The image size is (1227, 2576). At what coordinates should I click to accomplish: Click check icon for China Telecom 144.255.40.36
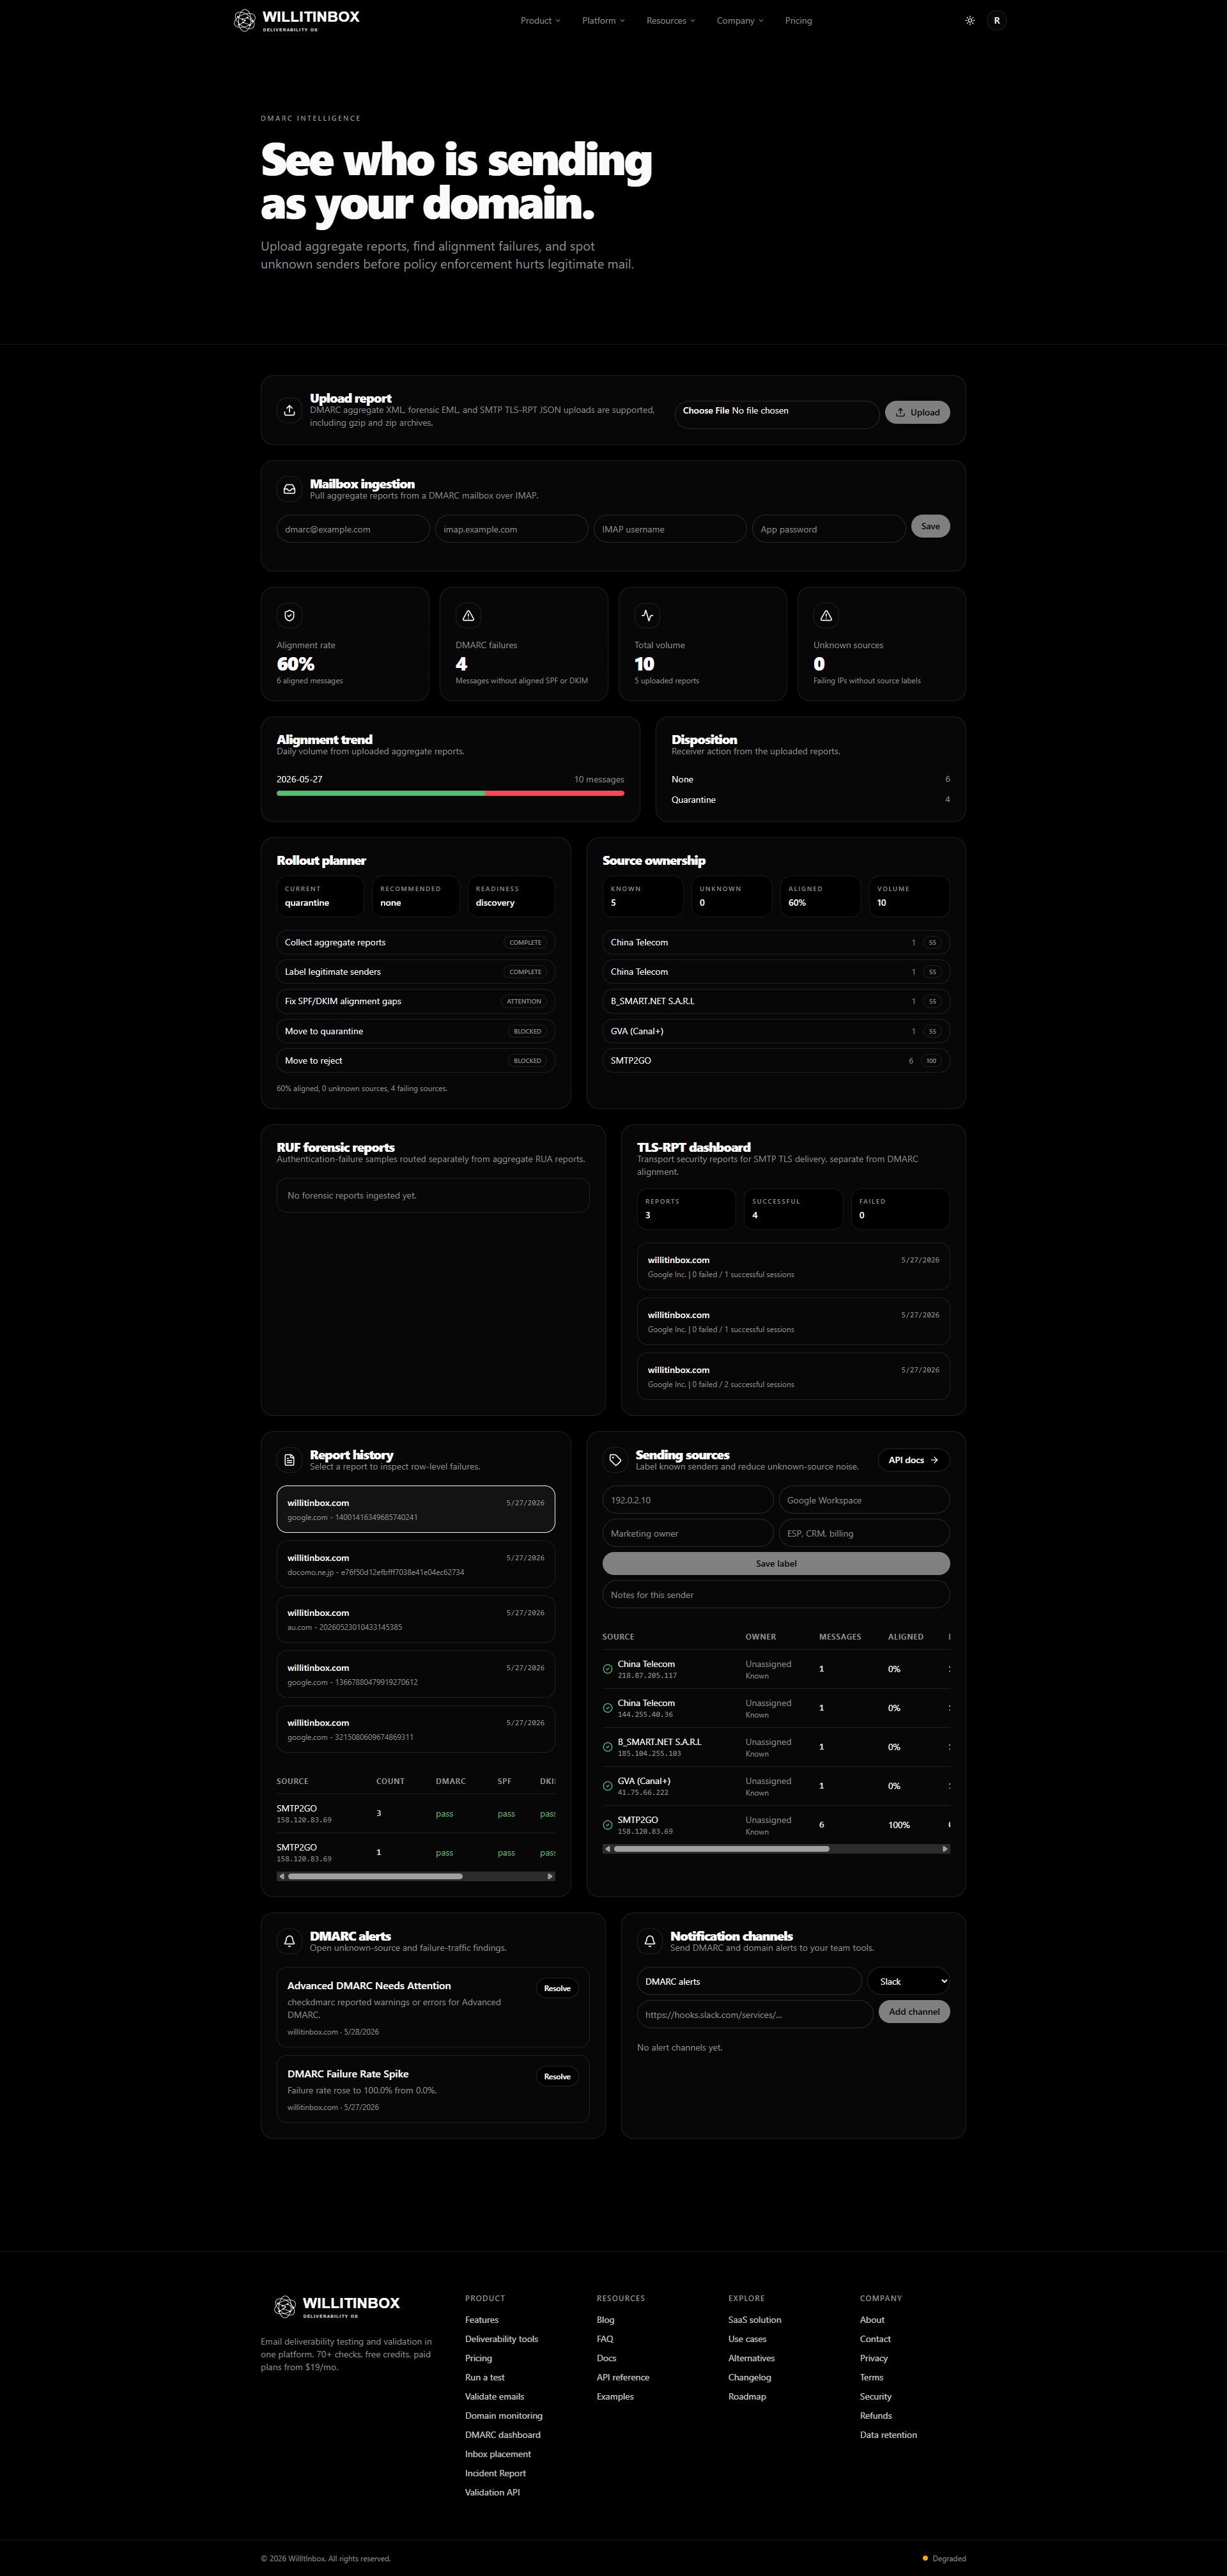[x=608, y=1708]
